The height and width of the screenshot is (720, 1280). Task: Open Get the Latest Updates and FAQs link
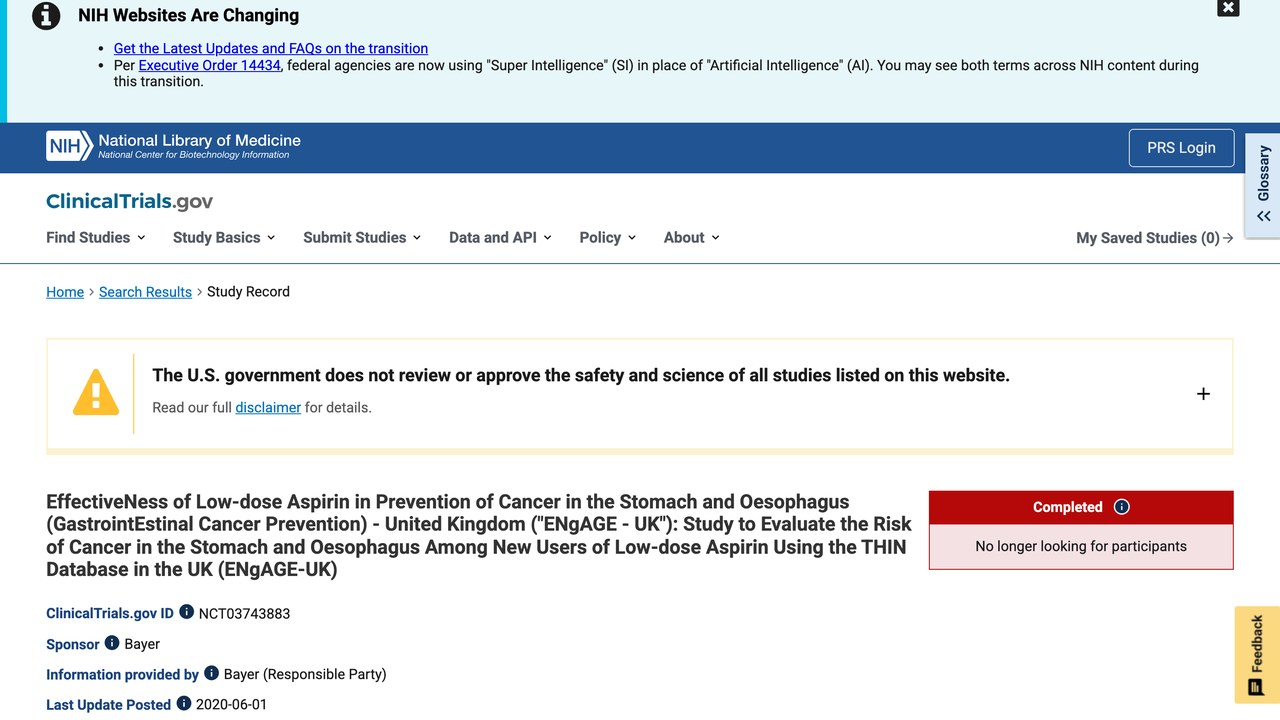pyautogui.click(x=271, y=48)
